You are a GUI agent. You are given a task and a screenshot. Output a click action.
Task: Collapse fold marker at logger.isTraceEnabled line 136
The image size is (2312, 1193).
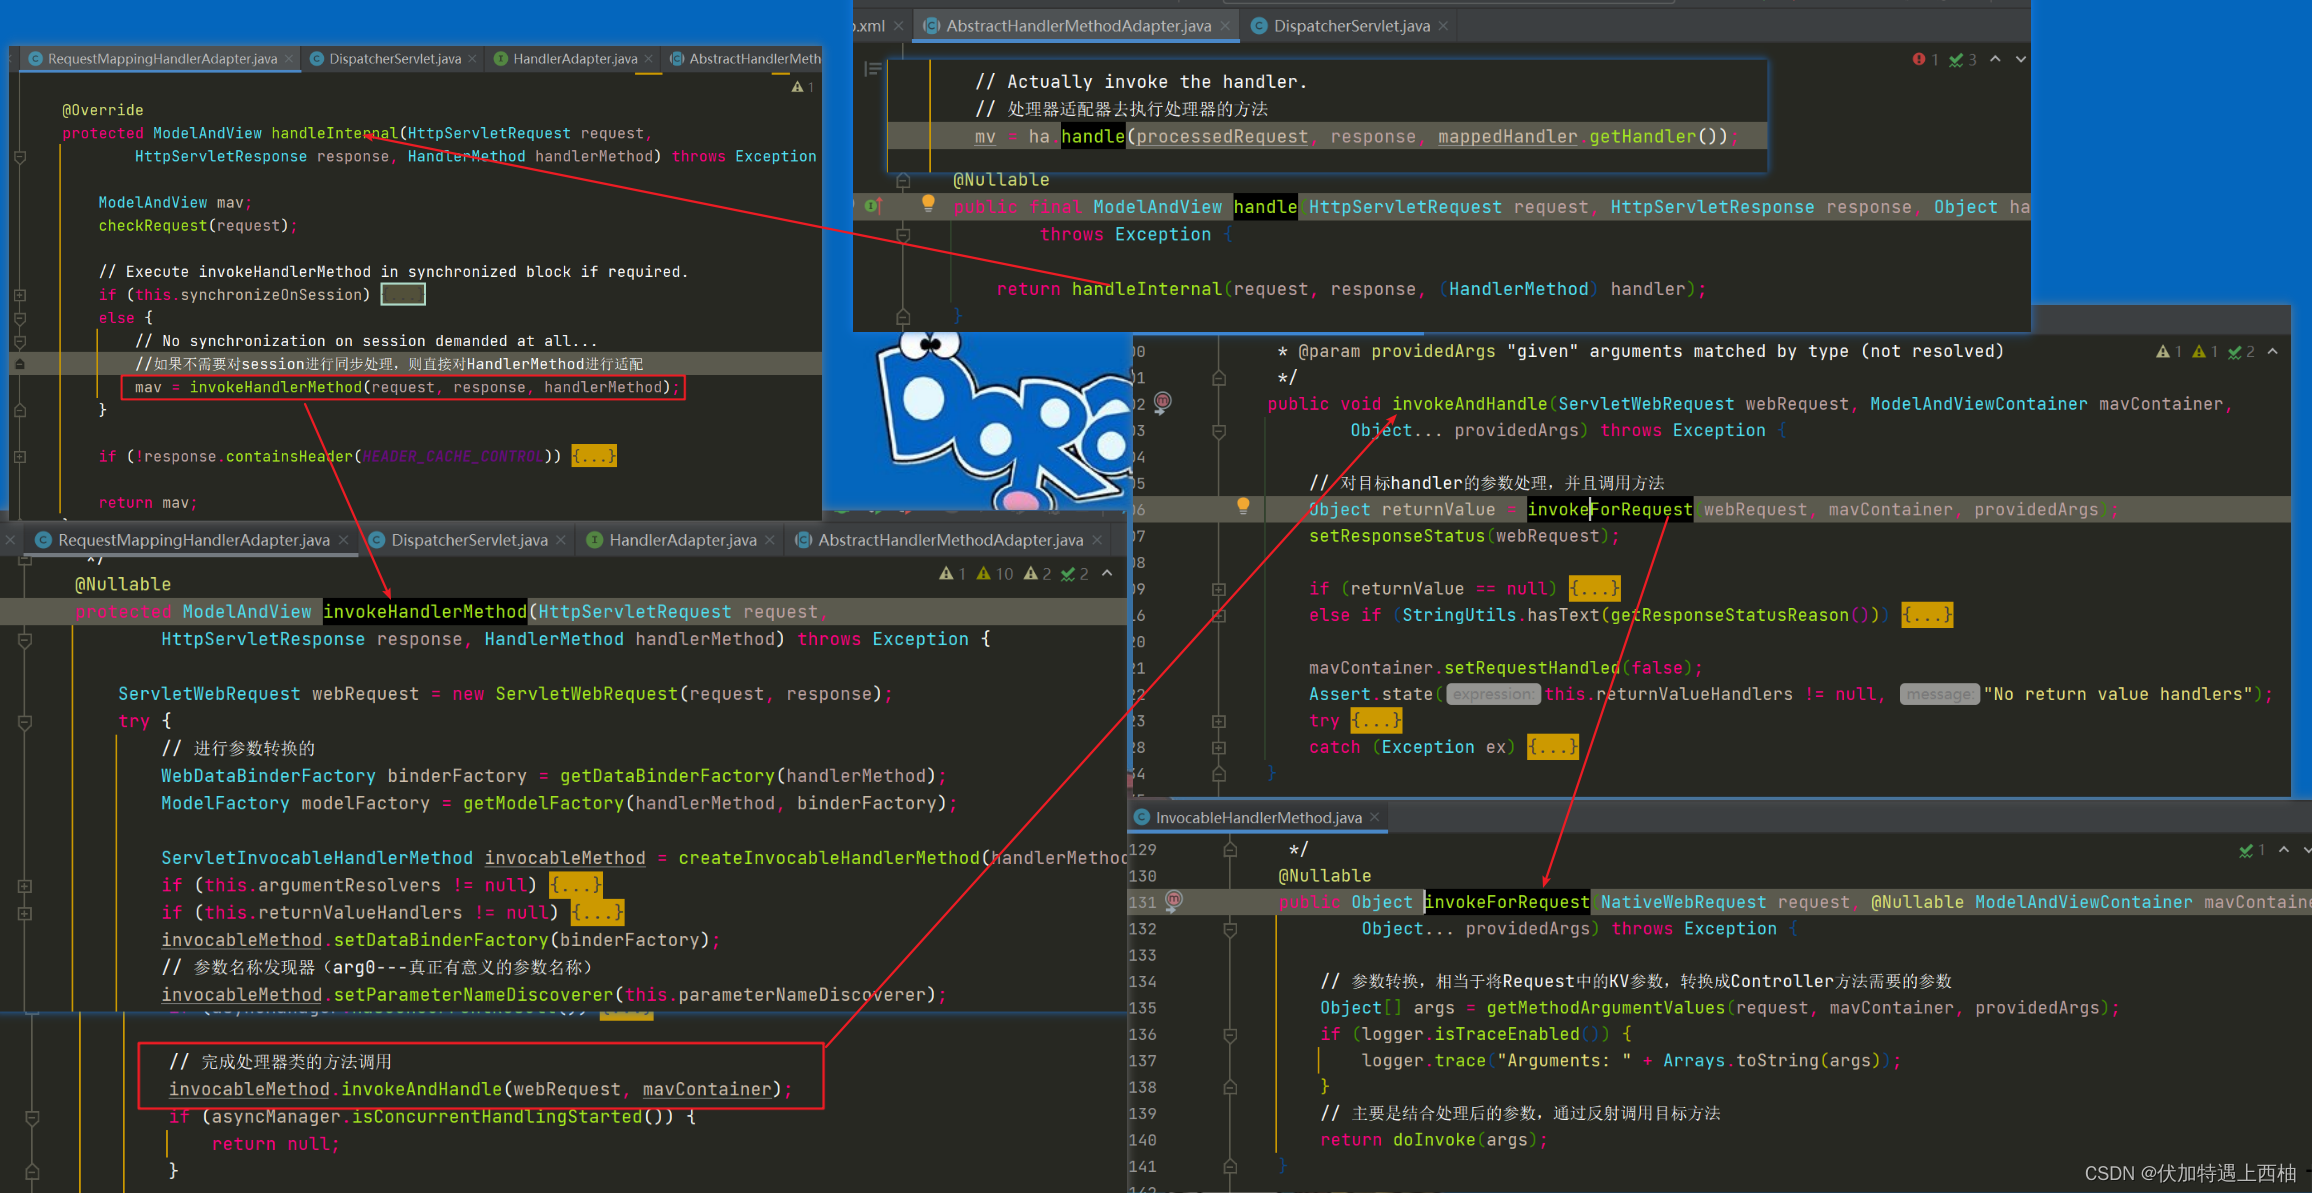pos(1230,1035)
